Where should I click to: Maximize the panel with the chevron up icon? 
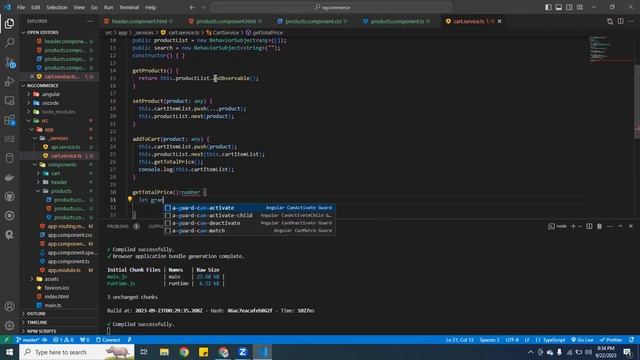[x=620, y=226]
